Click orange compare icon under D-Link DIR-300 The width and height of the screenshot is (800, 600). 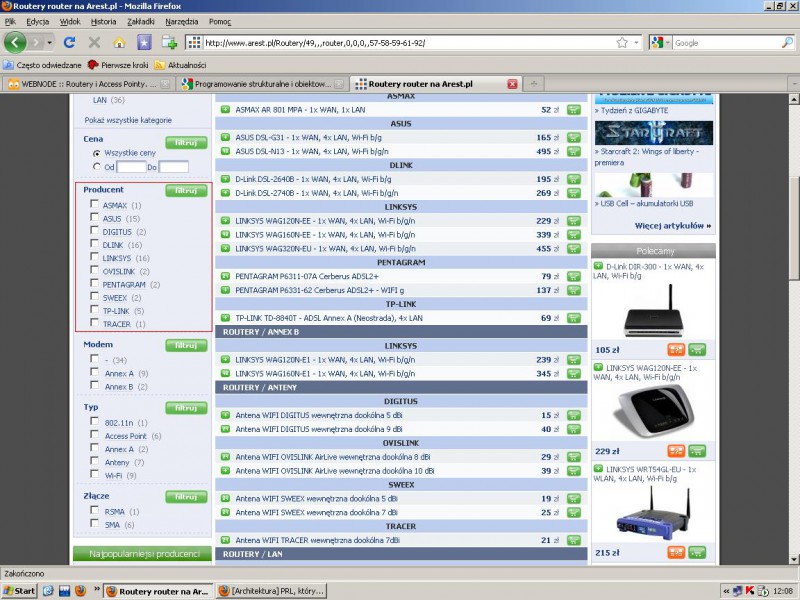(x=675, y=350)
